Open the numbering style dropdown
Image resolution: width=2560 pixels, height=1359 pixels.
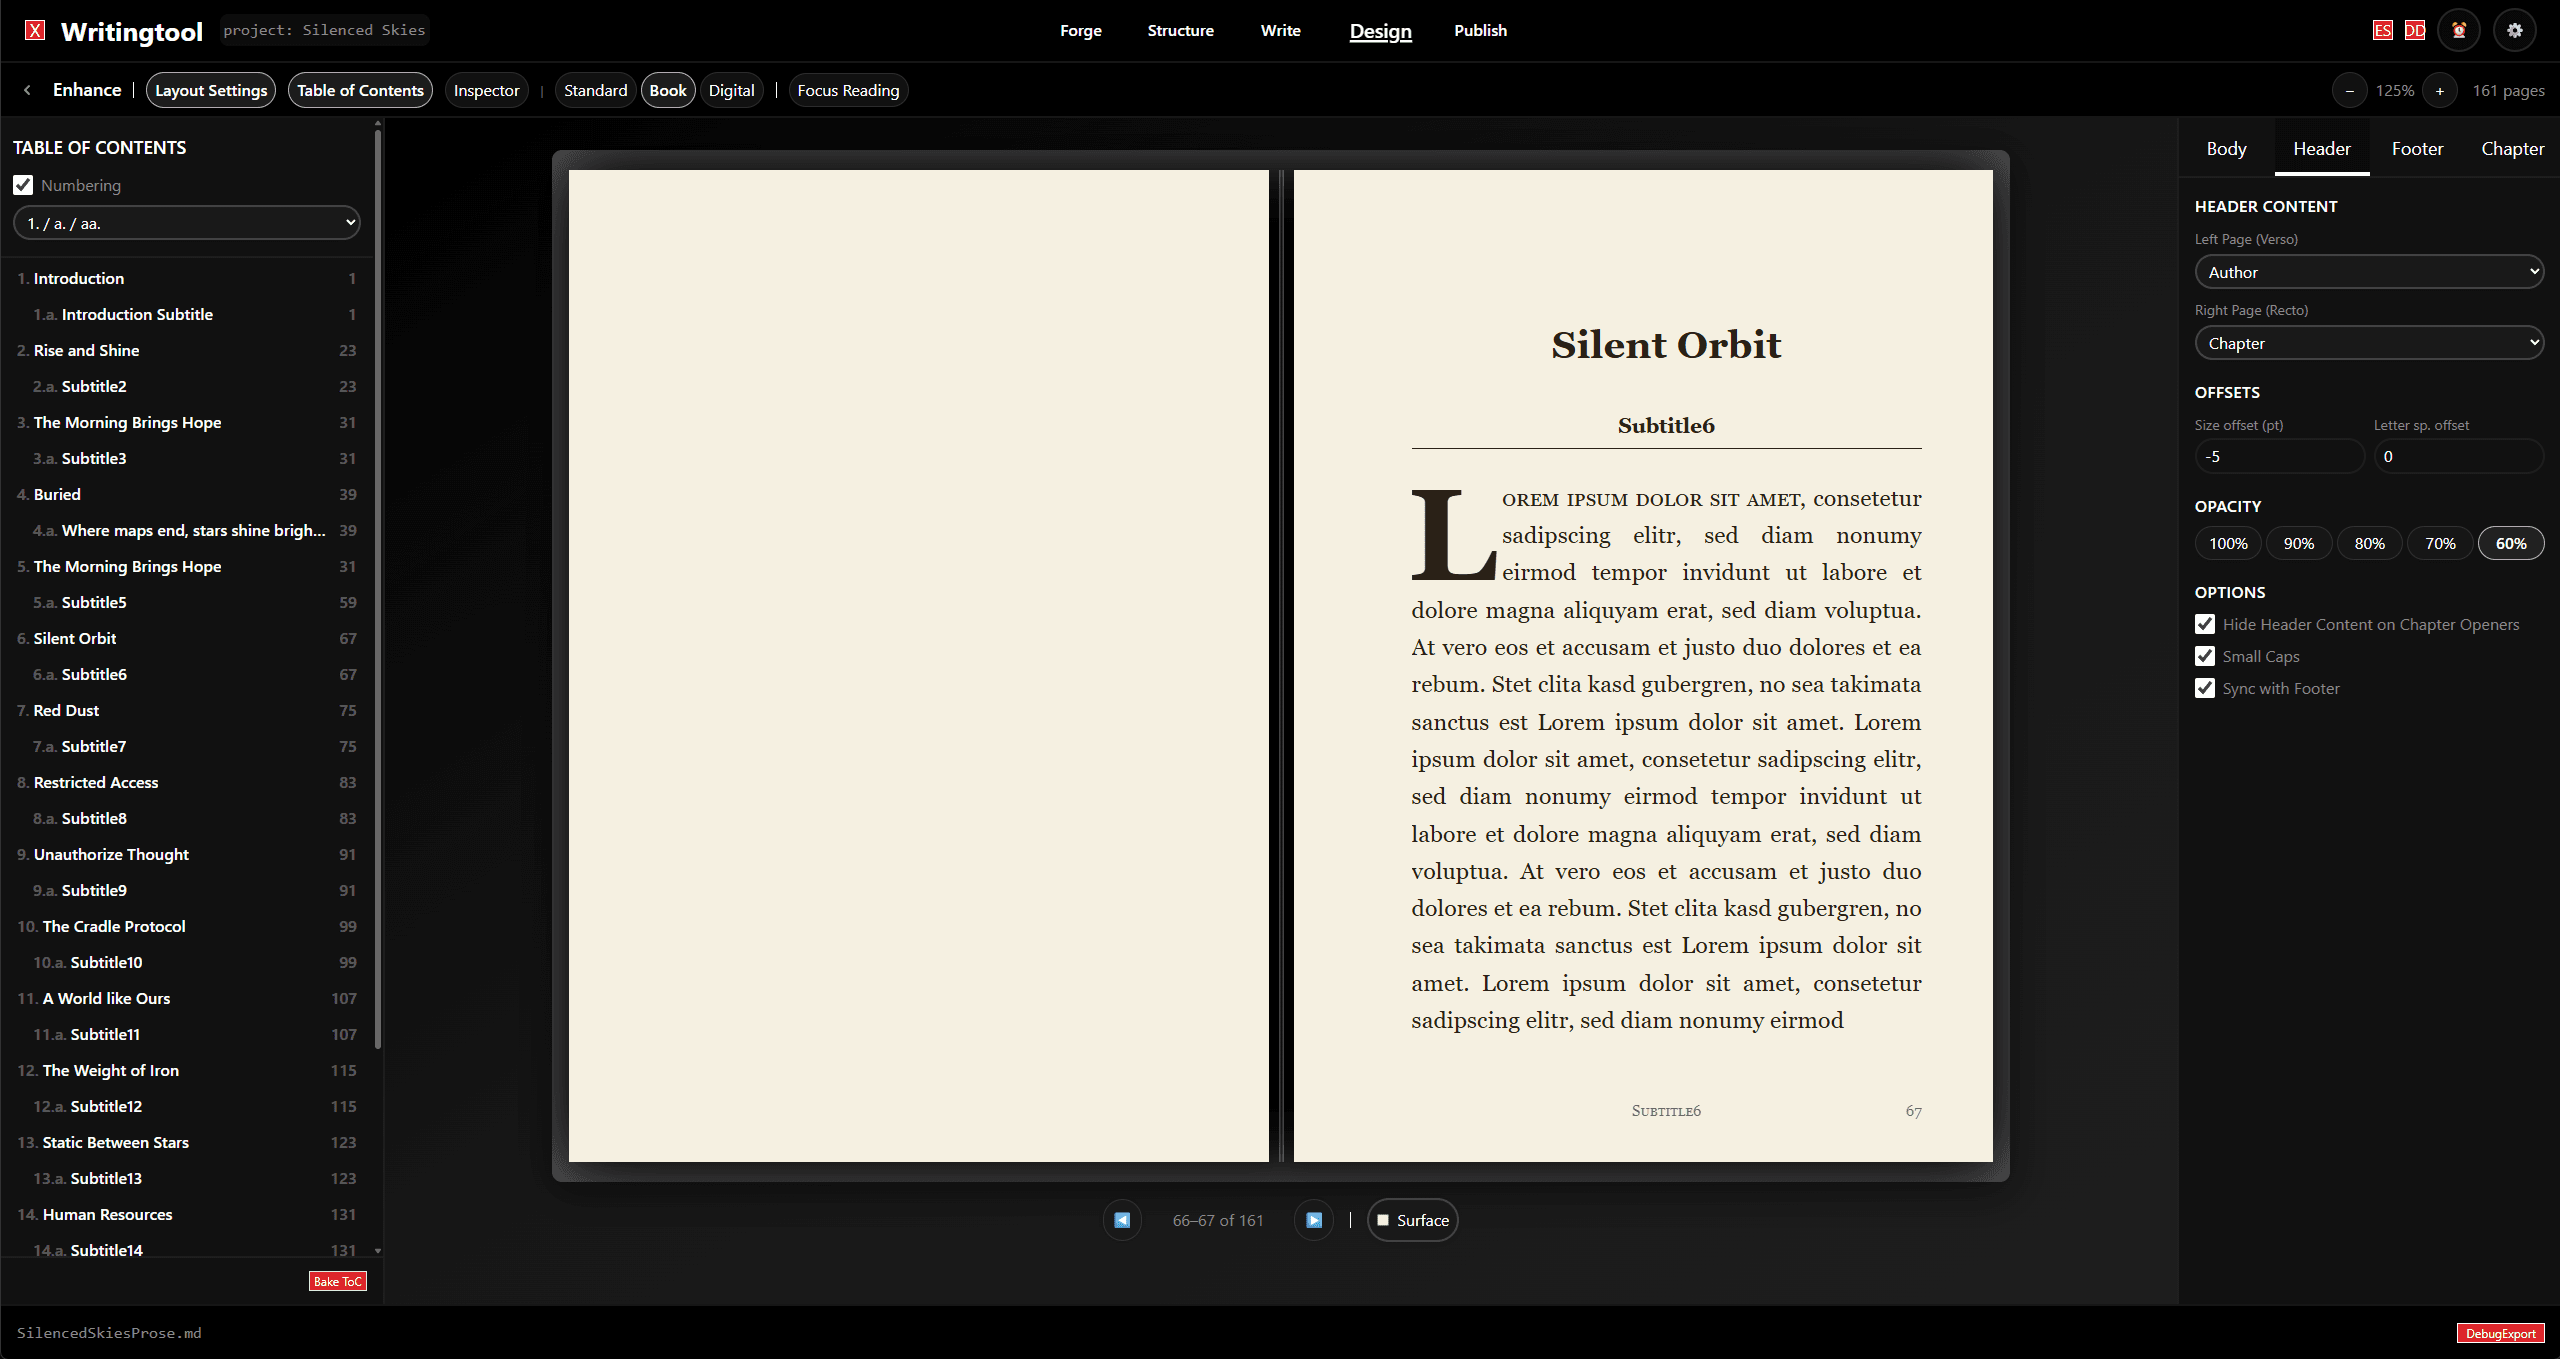click(187, 223)
